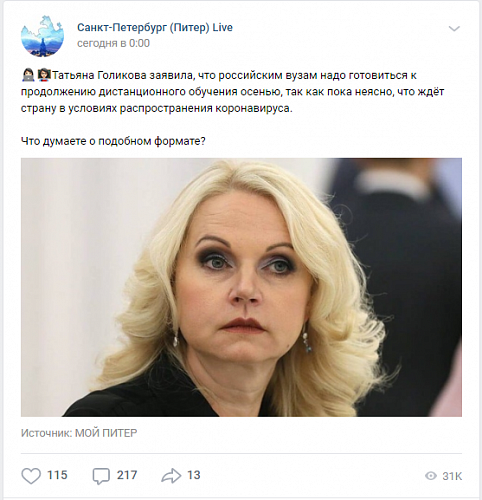Click the woman technologist emoji in the post
The image size is (482, 500).
[x=28, y=75]
